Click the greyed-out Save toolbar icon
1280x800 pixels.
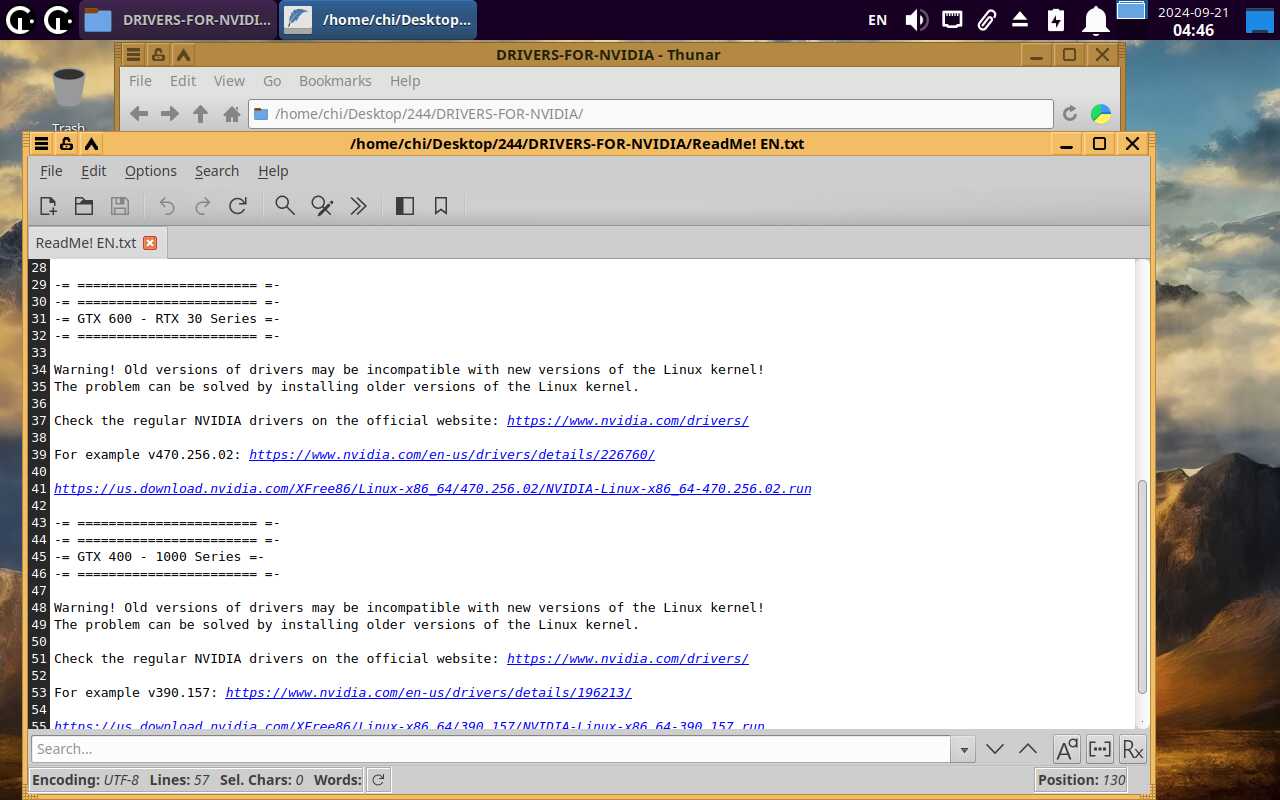click(x=120, y=206)
